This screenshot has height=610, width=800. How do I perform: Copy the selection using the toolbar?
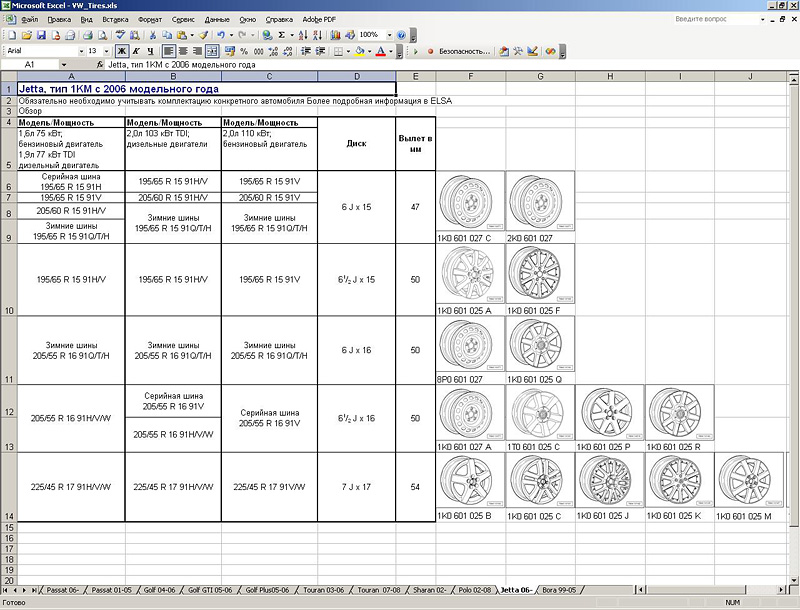tap(167, 35)
